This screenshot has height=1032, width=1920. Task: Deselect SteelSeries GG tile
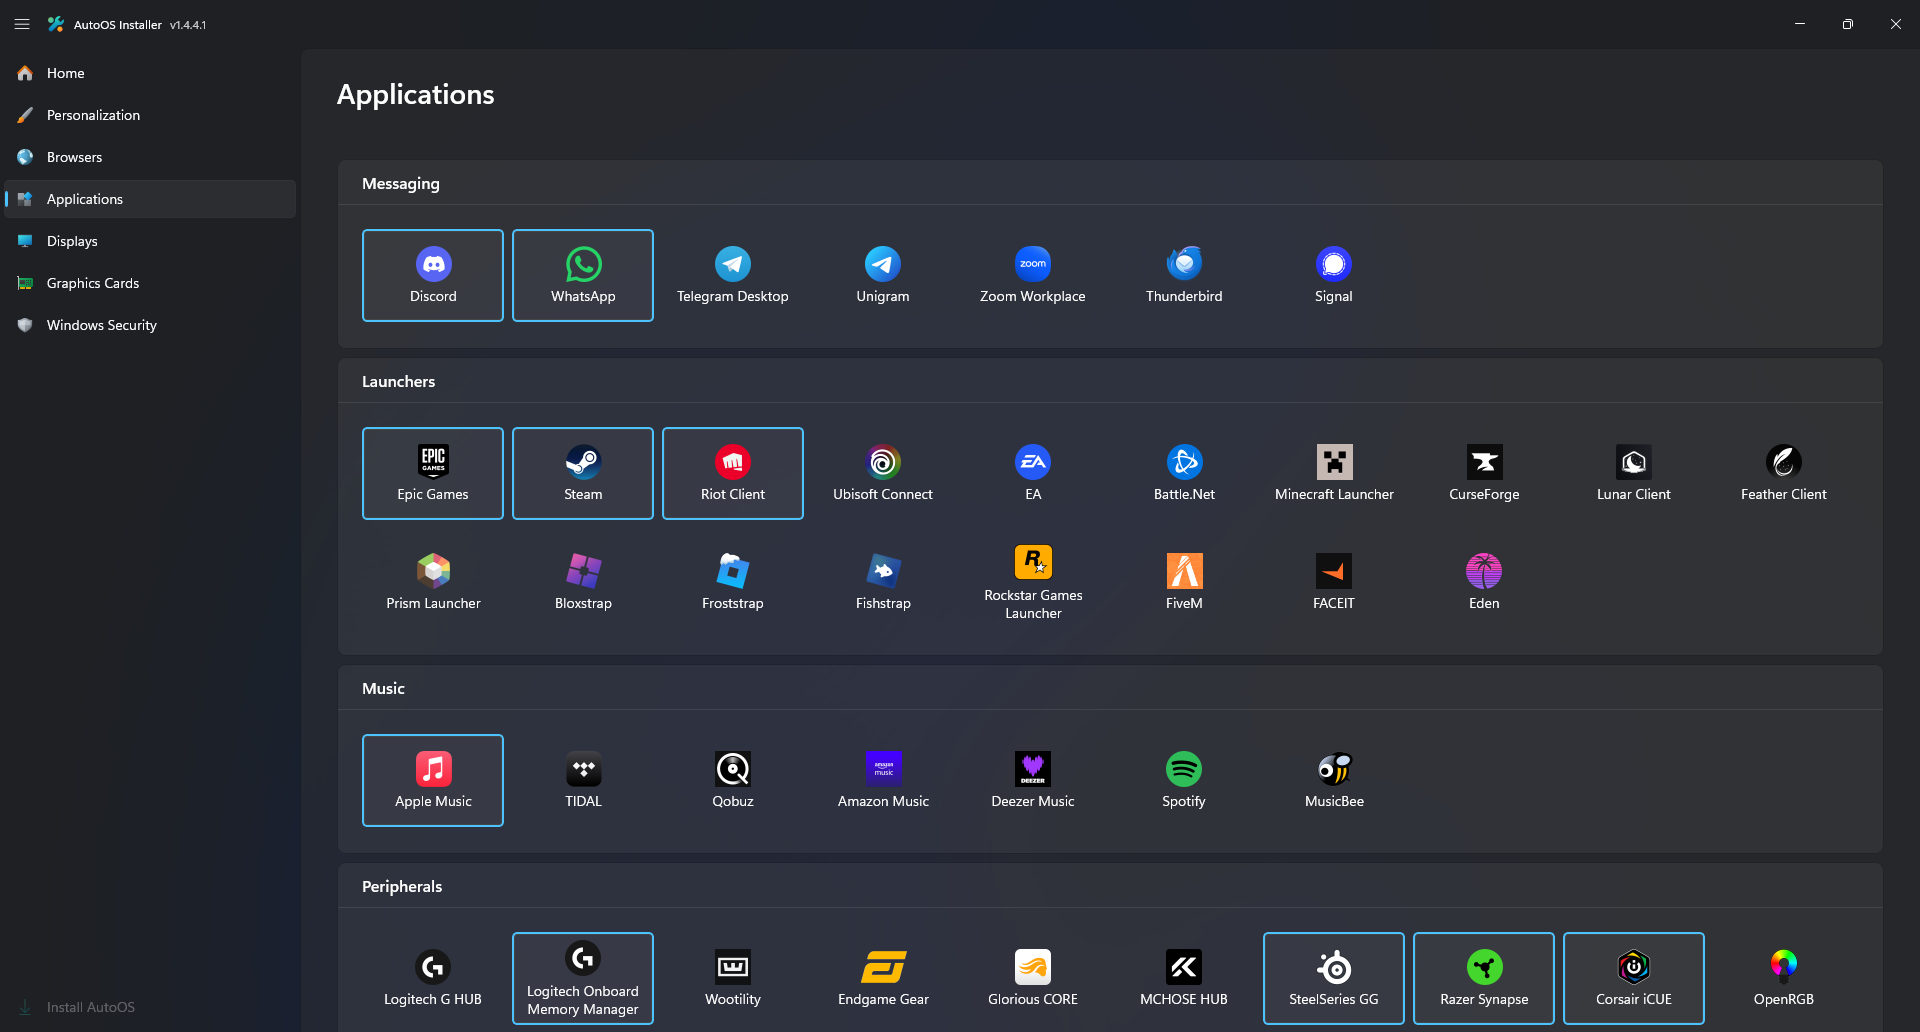(x=1334, y=978)
